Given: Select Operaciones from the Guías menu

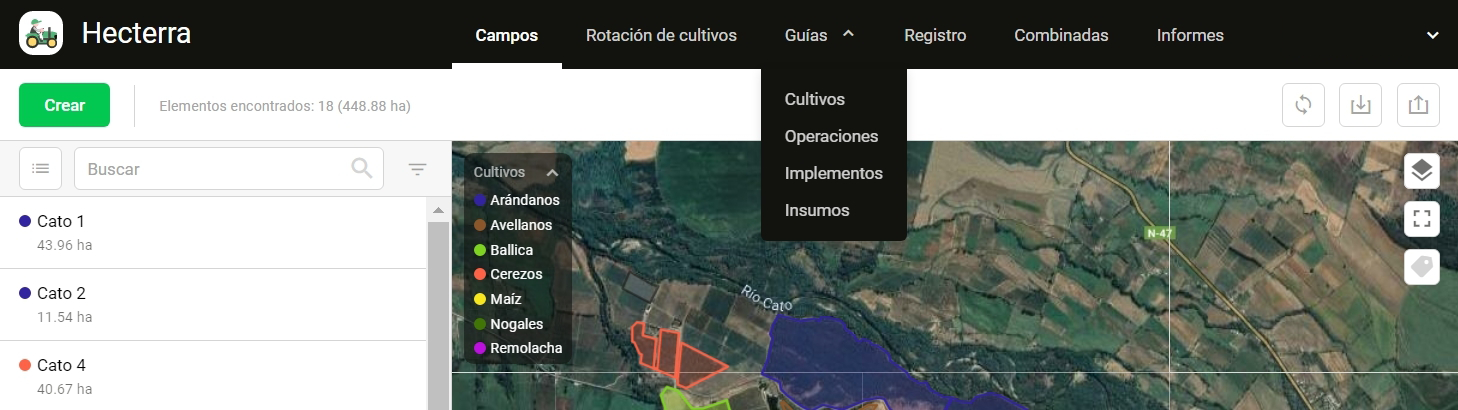Looking at the screenshot, I should pos(831,136).
